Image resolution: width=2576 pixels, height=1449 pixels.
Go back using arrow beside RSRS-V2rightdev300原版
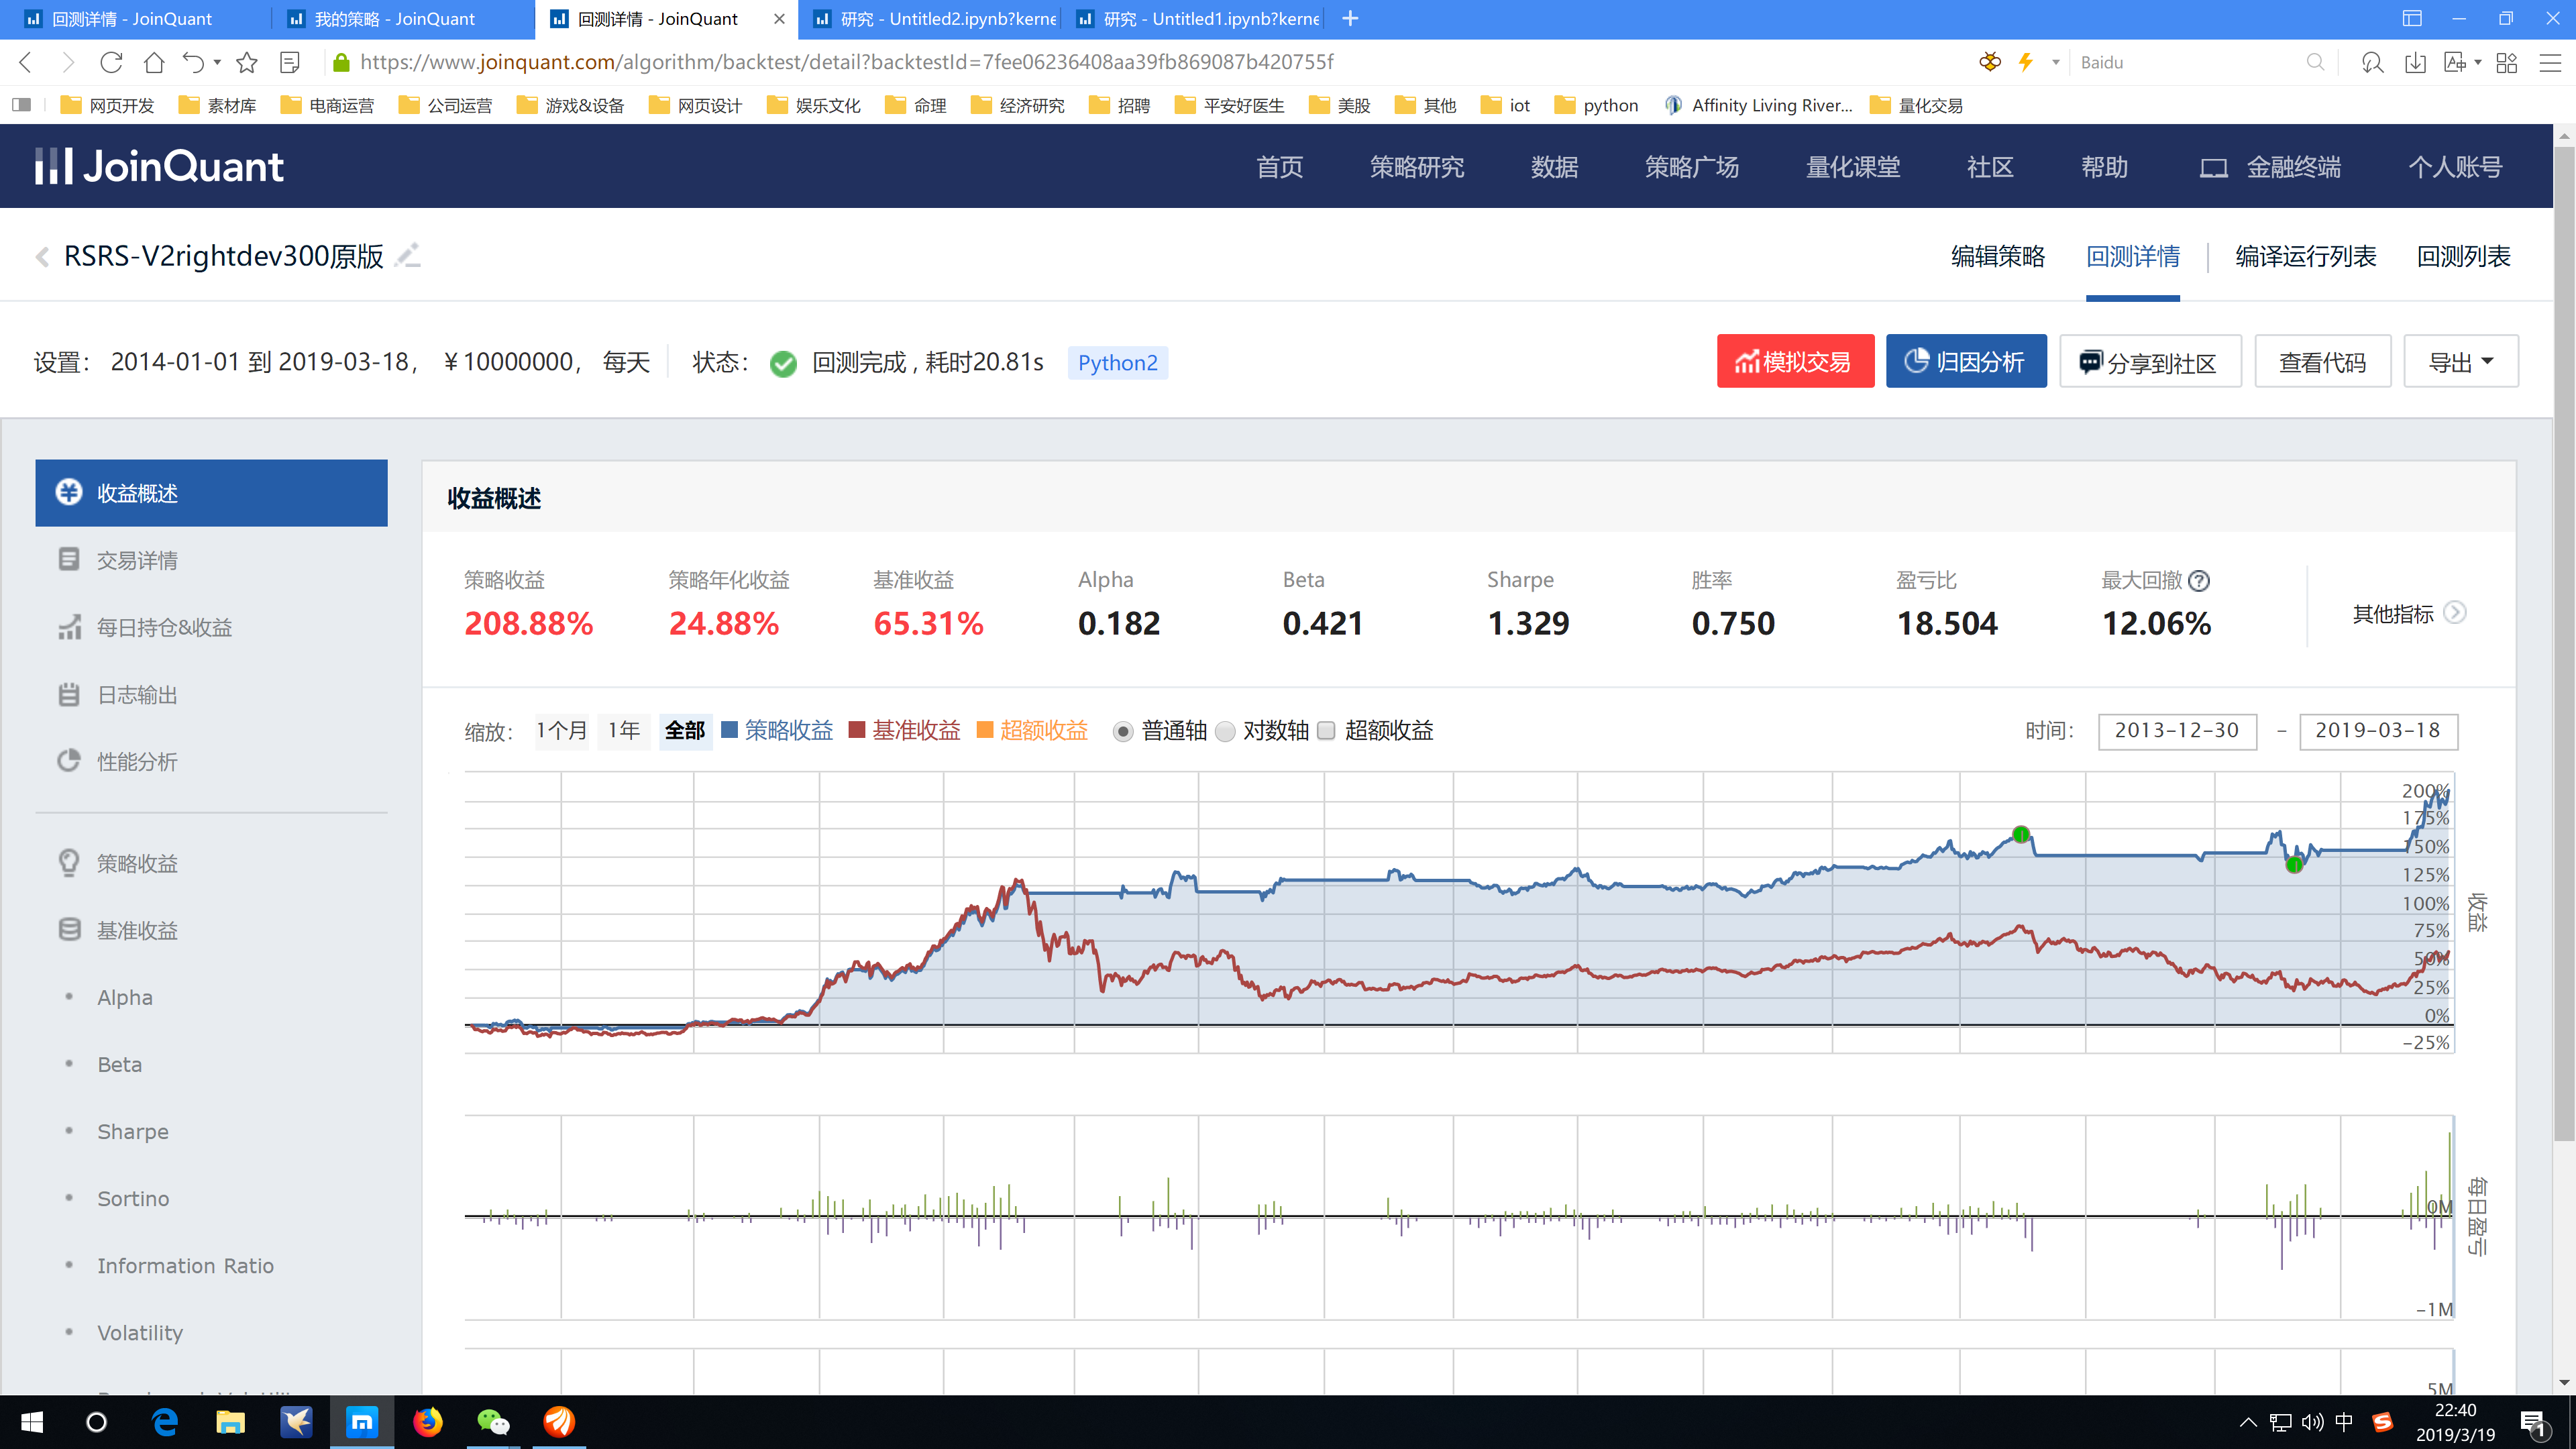point(42,257)
